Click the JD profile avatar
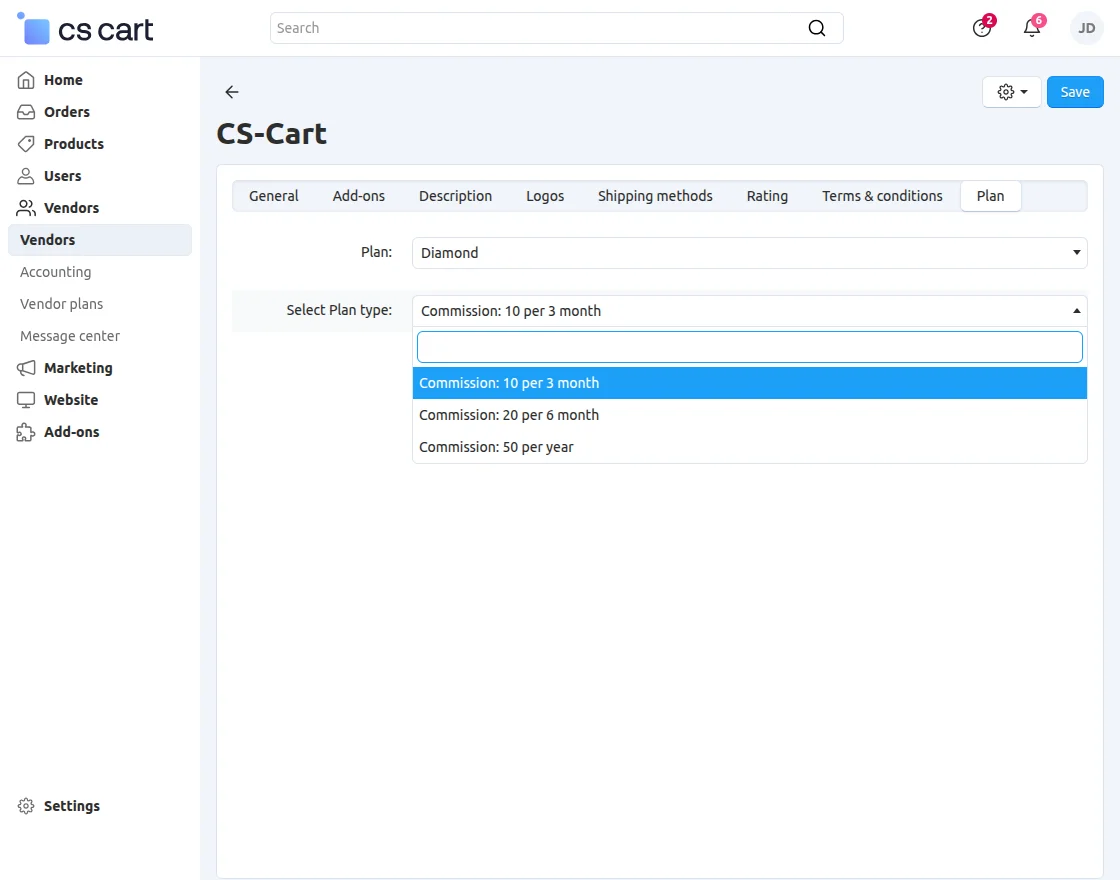Screen dimensions: 1120x880 (1086, 28)
